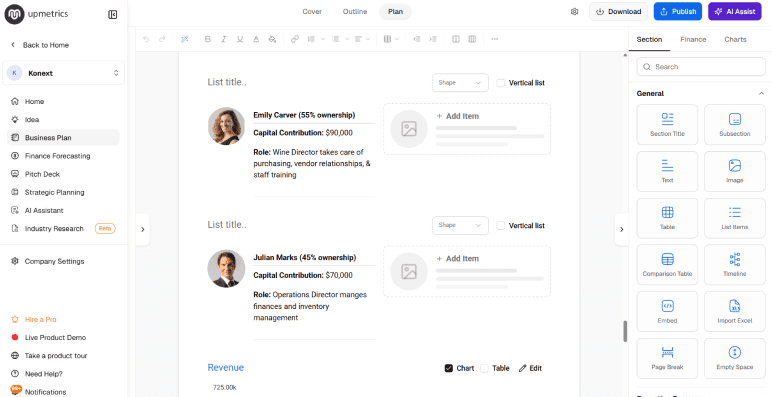Collapse right panel with chevron arrow
Viewport: 772px width, 397px height.
(621, 229)
